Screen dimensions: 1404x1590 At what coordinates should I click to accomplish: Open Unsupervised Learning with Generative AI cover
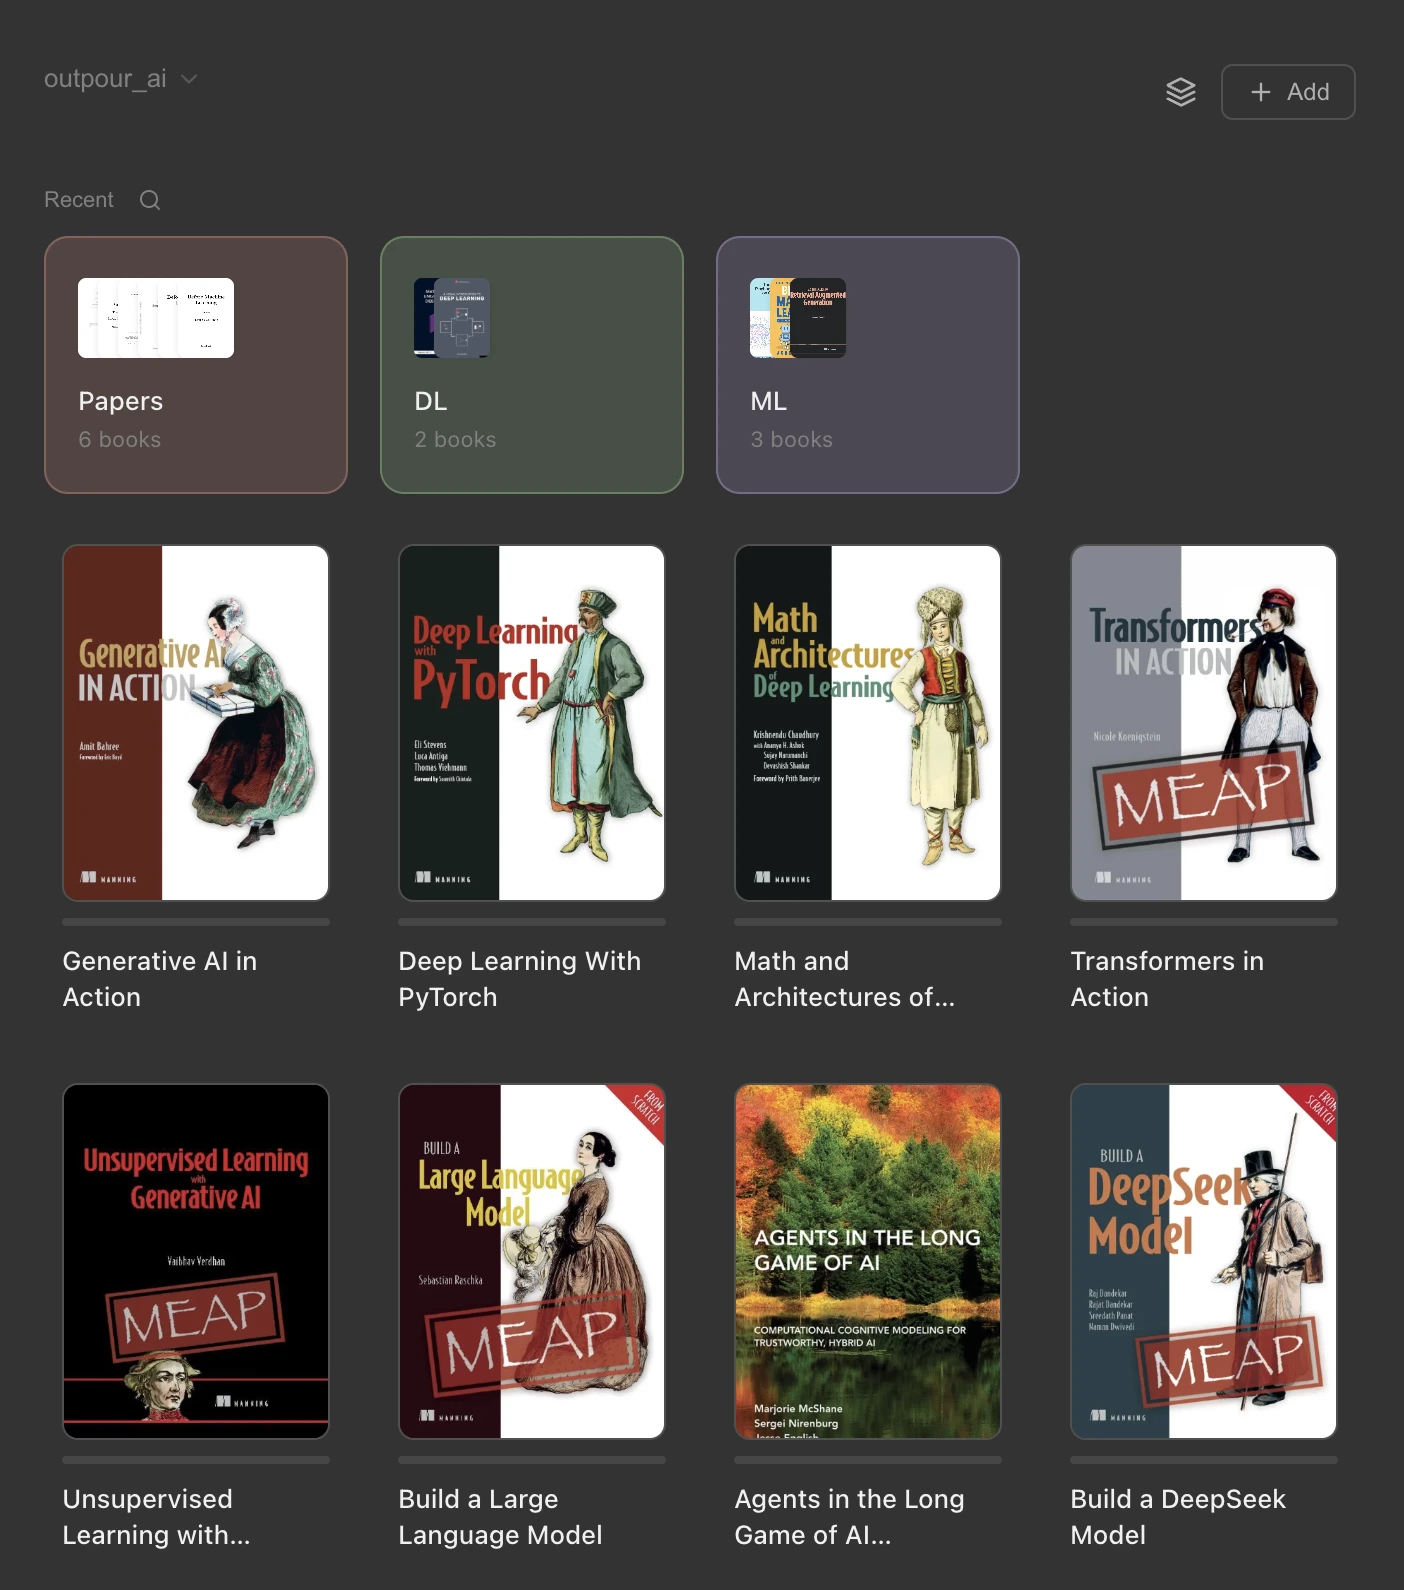point(196,1261)
